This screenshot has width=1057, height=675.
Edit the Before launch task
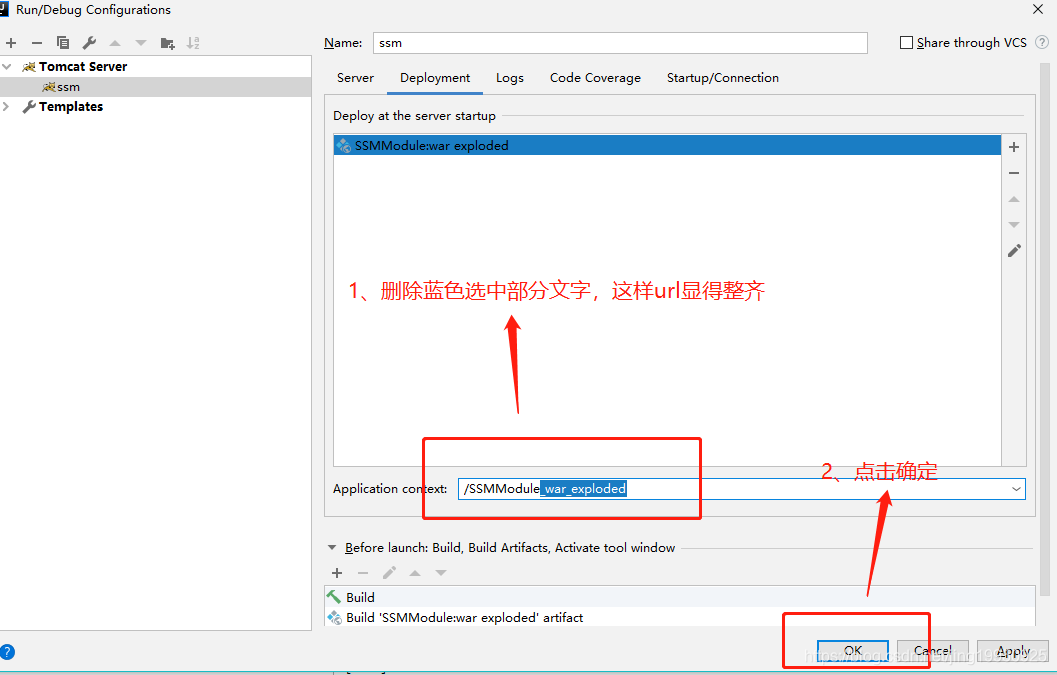click(389, 573)
